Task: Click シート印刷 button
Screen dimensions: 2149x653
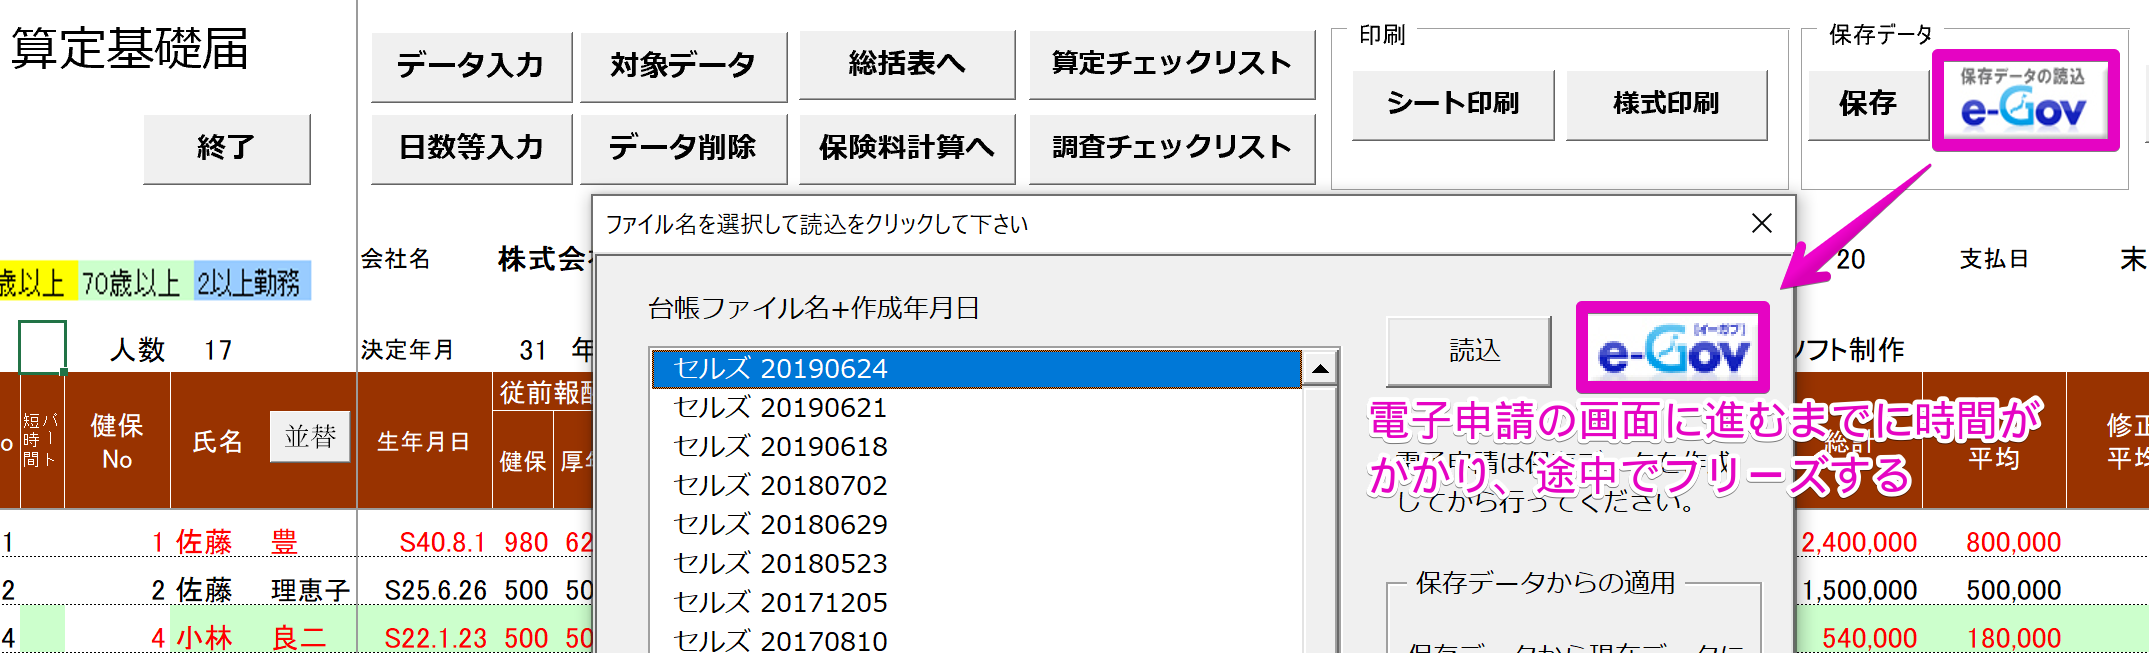Action: click(1453, 104)
